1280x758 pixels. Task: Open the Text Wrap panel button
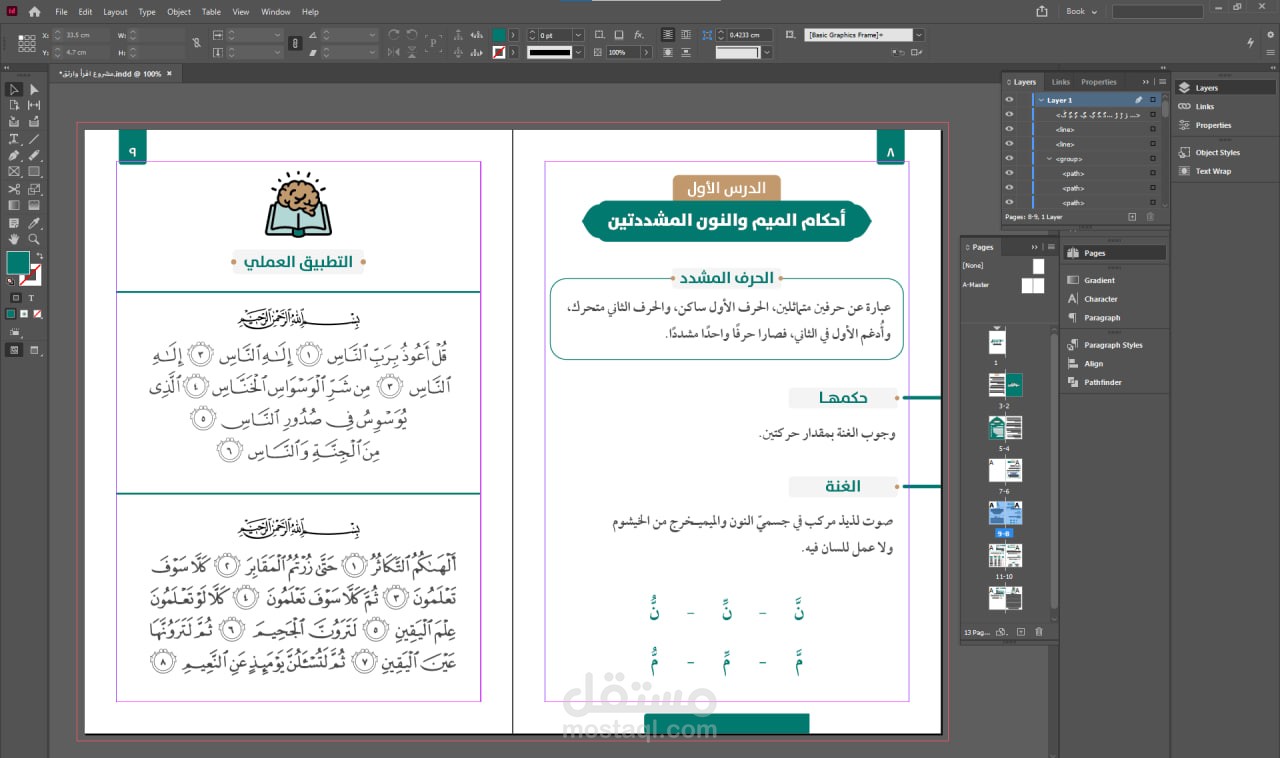[x=1212, y=171]
